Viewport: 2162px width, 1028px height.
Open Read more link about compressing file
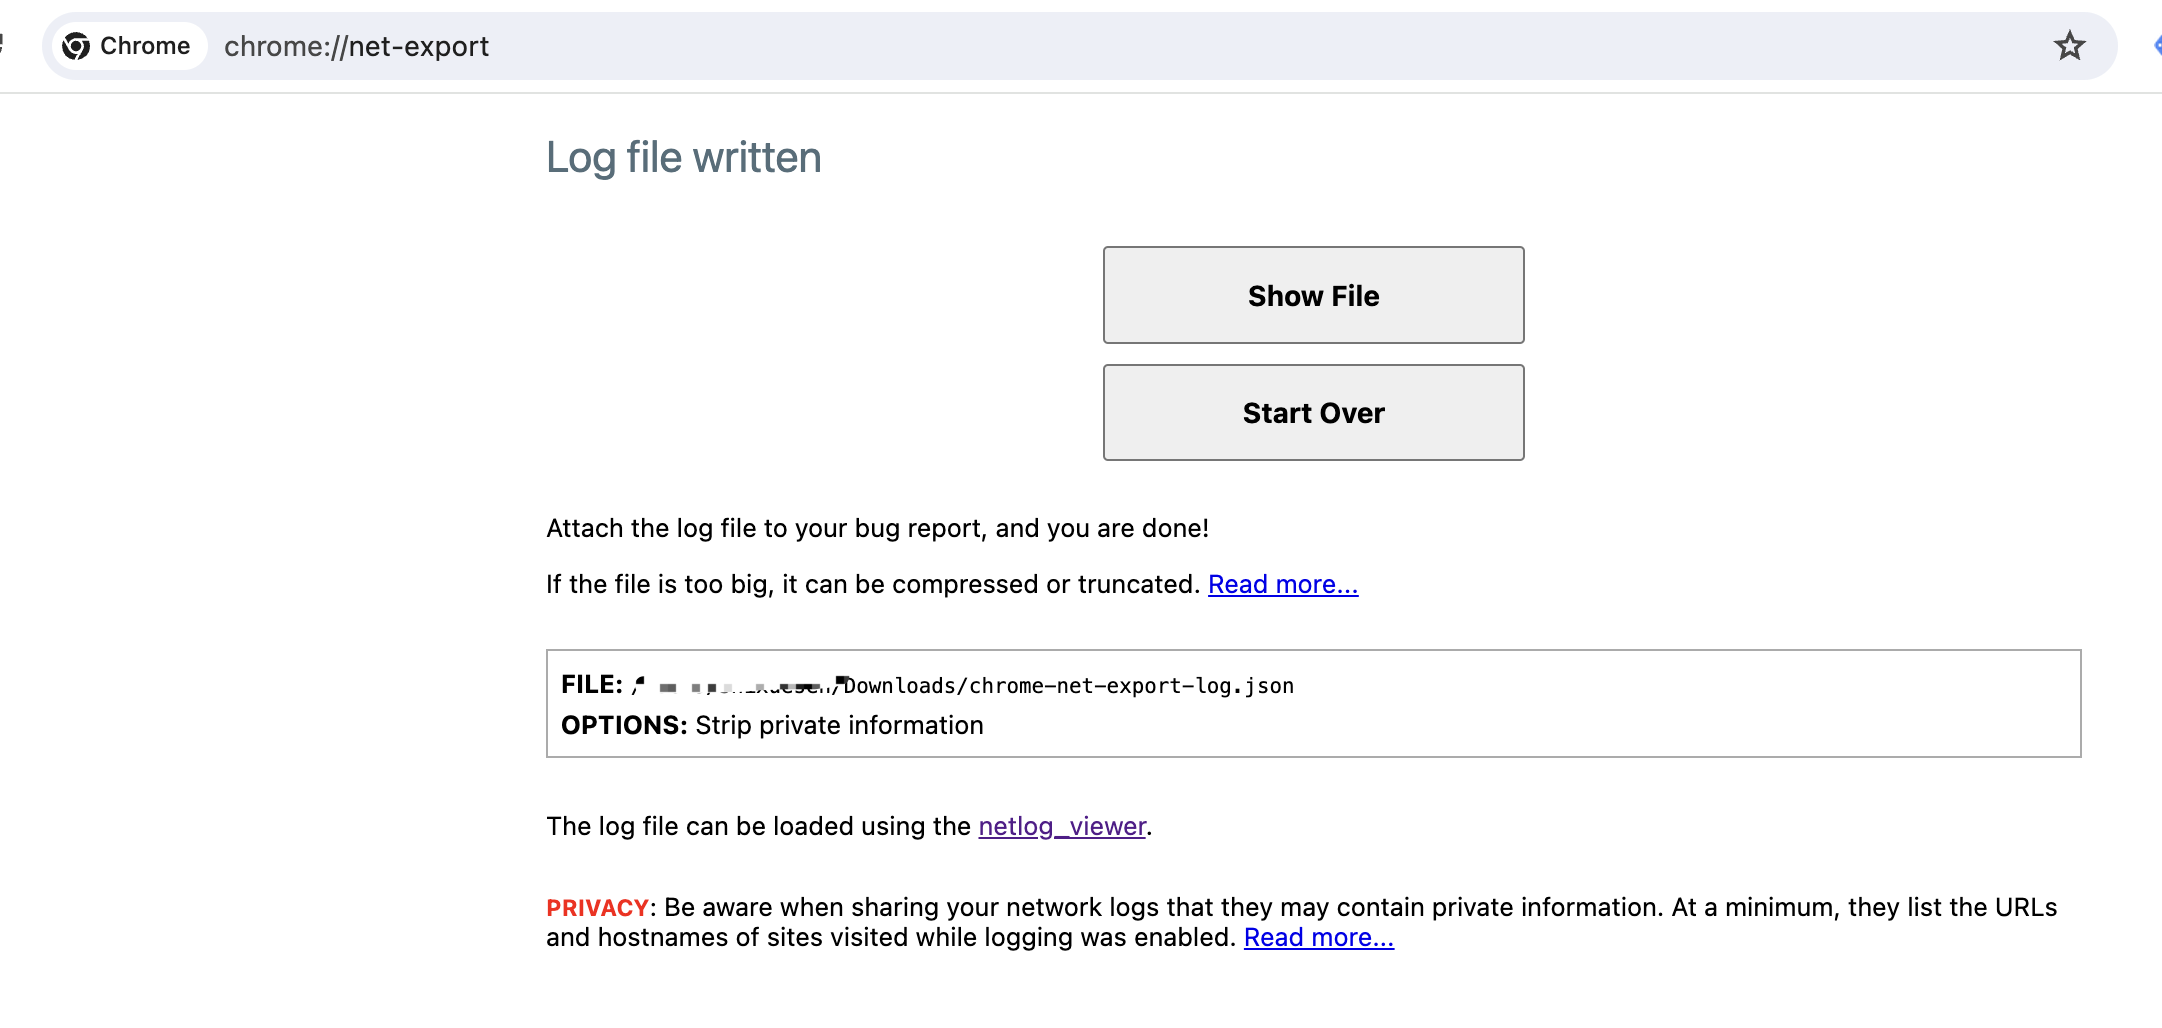[1282, 584]
